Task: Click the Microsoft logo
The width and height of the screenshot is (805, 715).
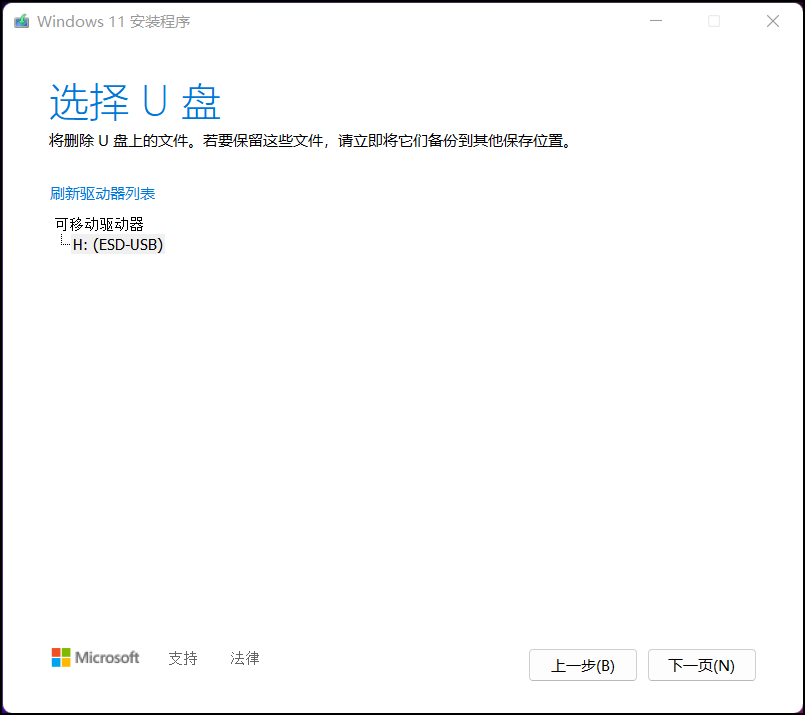Action: pos(95,658)
